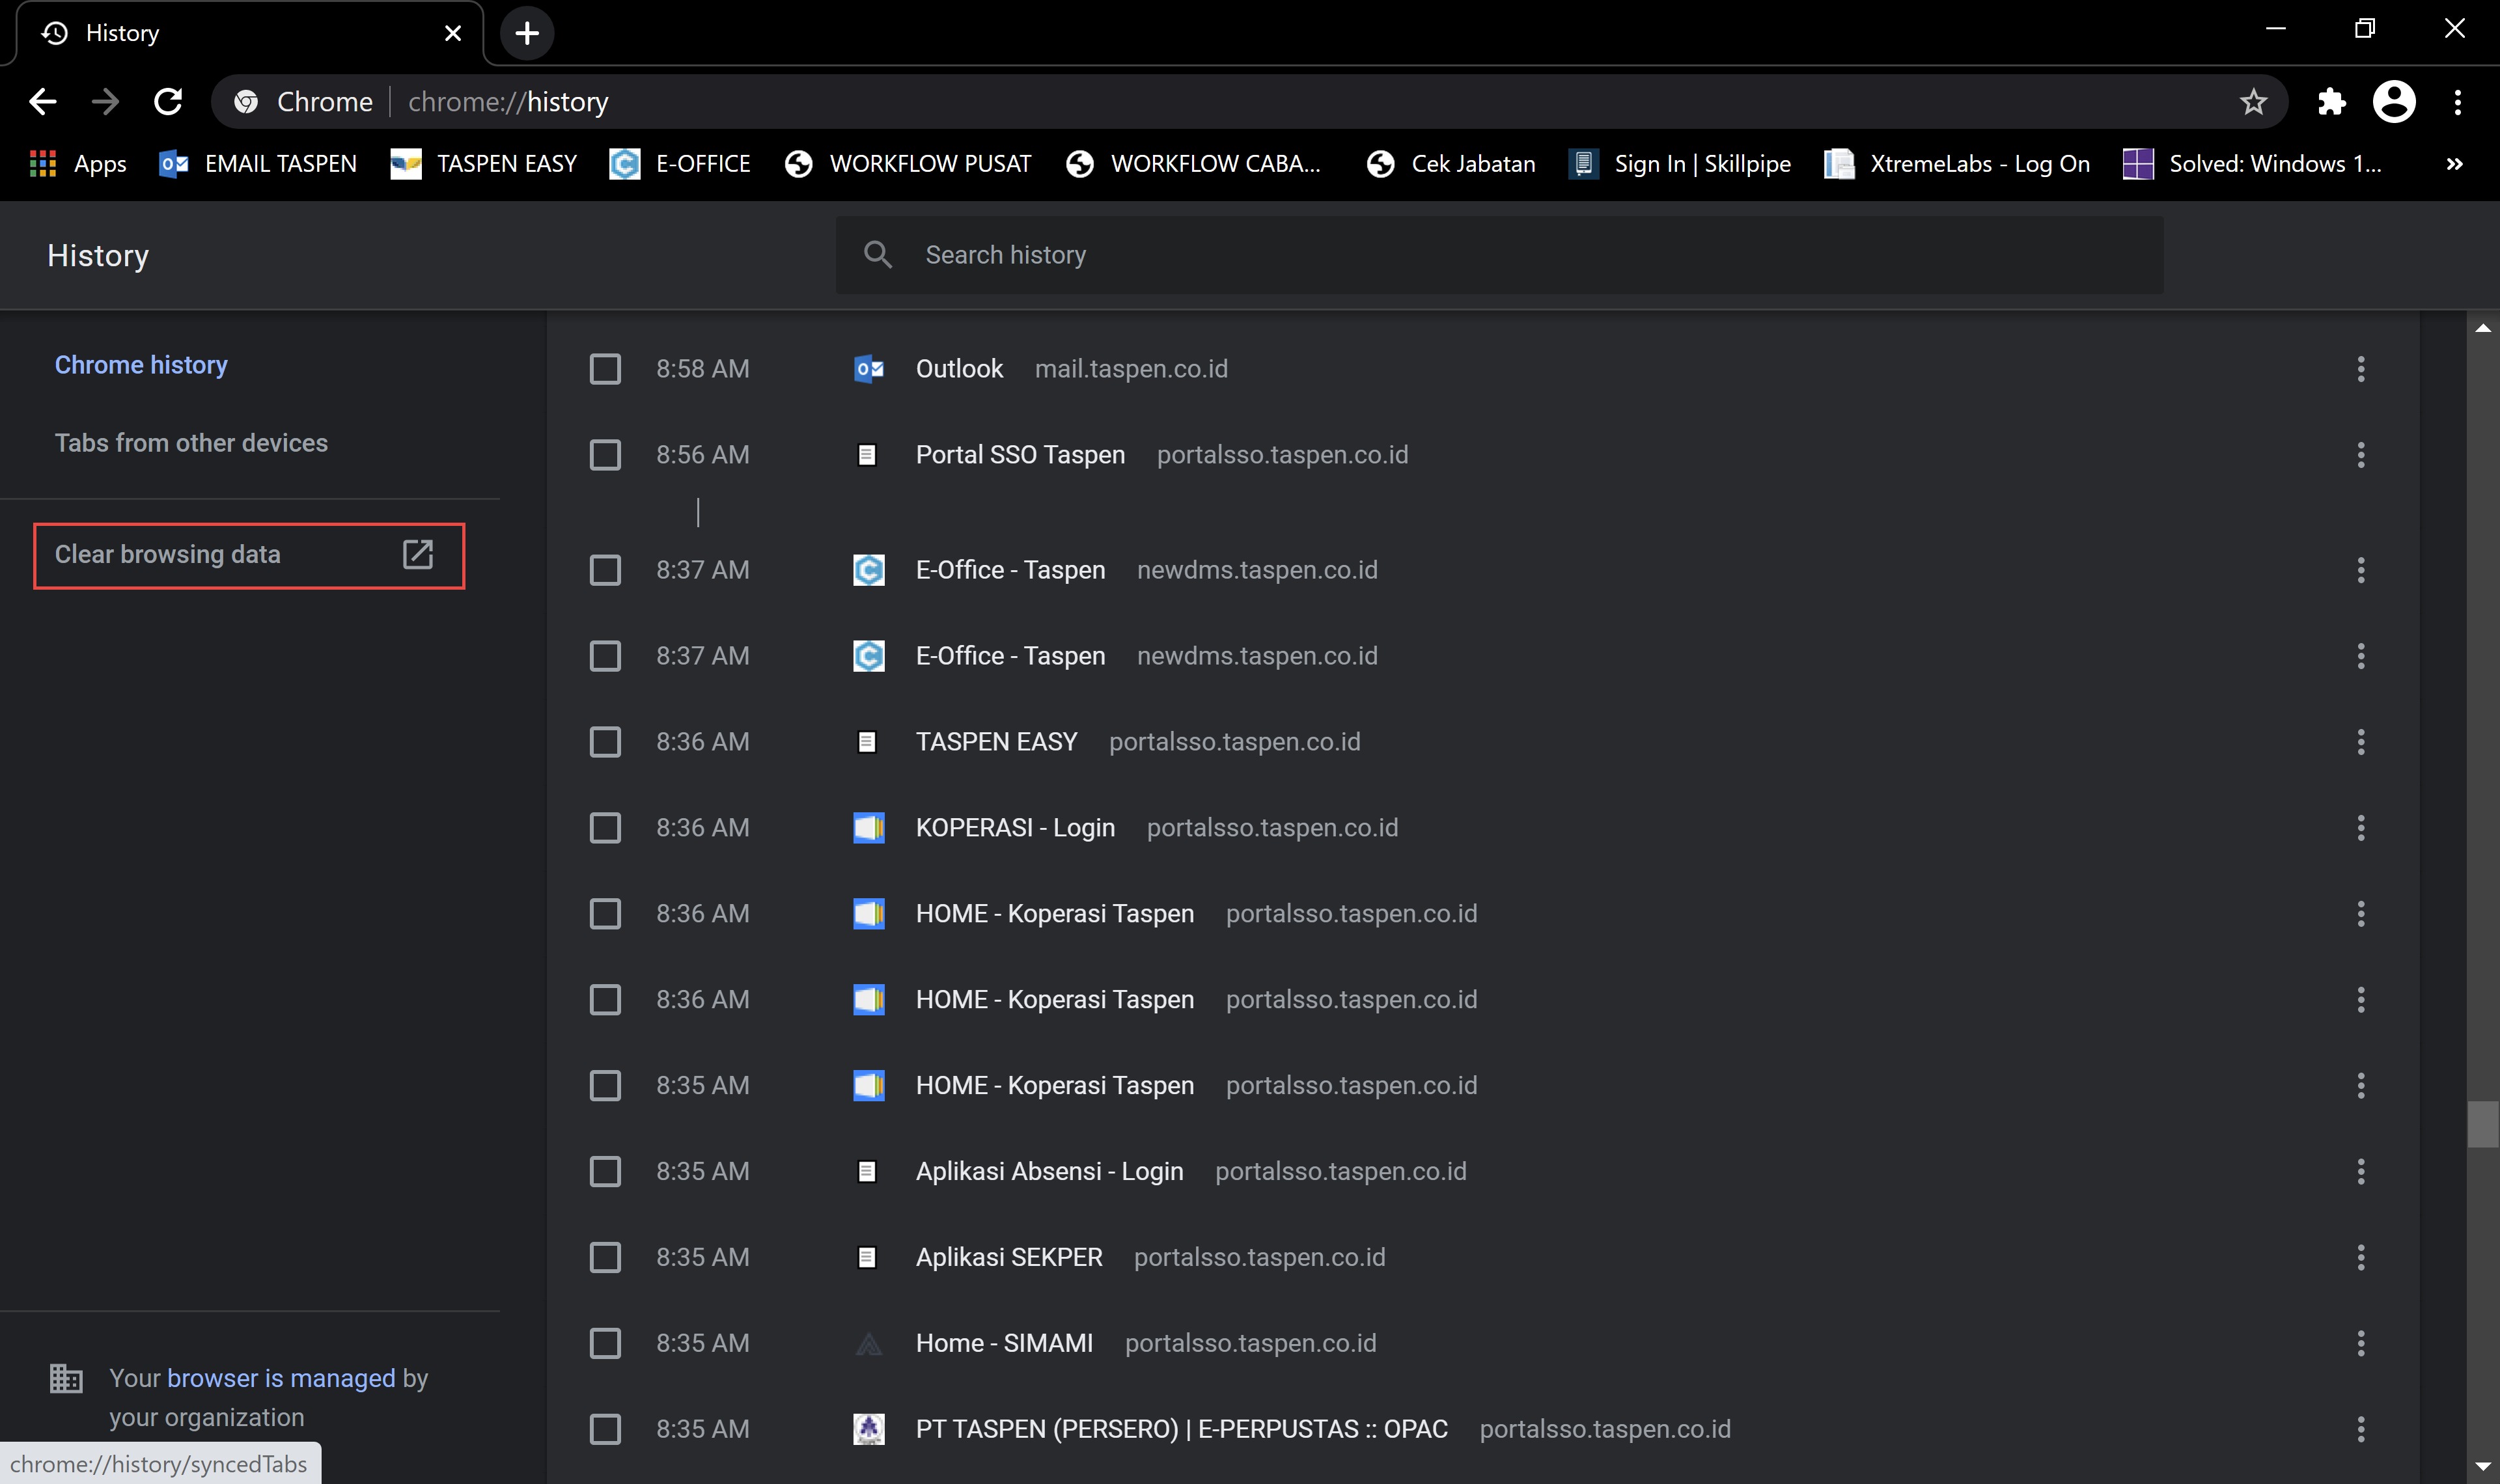Viewport: 2500px width, 1484px height.
Task: Open the profile avatar icon
Action: coord(2394,102)
